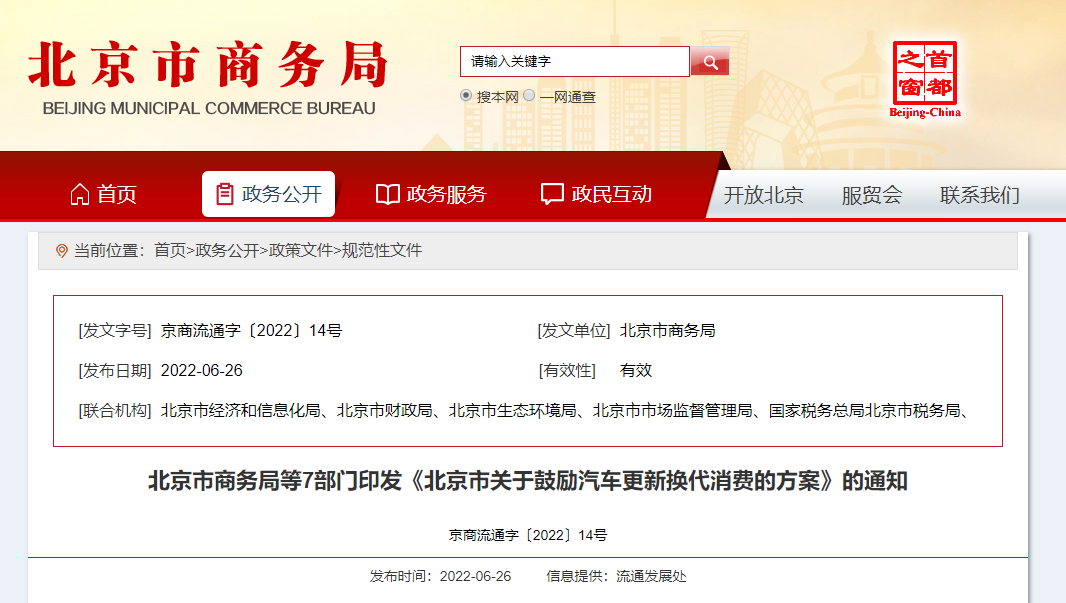Click the 首页 breadcrumb link
The image size is (1066, 603).
coord(170,251)
